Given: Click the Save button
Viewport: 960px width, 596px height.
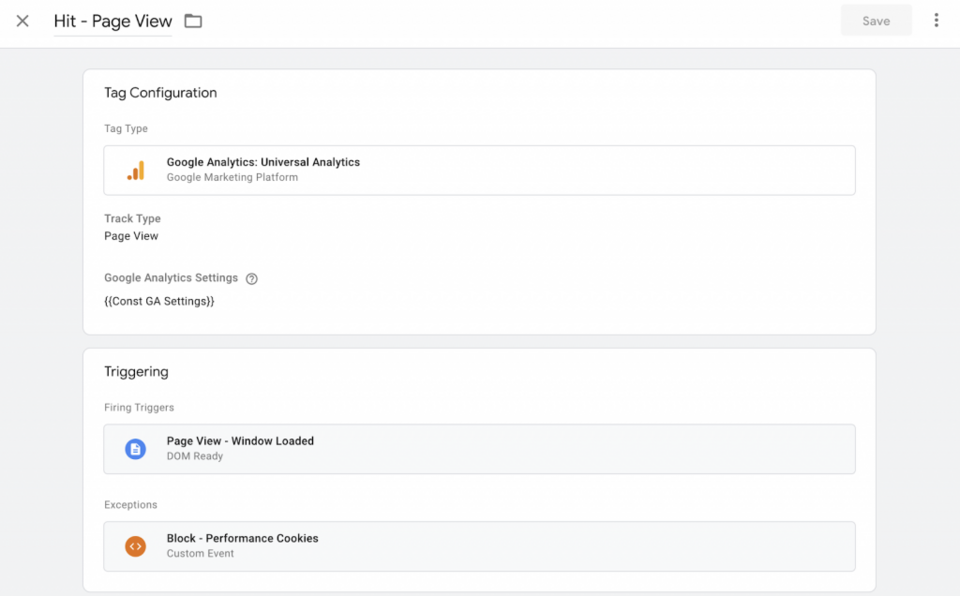Looking at the screenshot, I should 876,21.
